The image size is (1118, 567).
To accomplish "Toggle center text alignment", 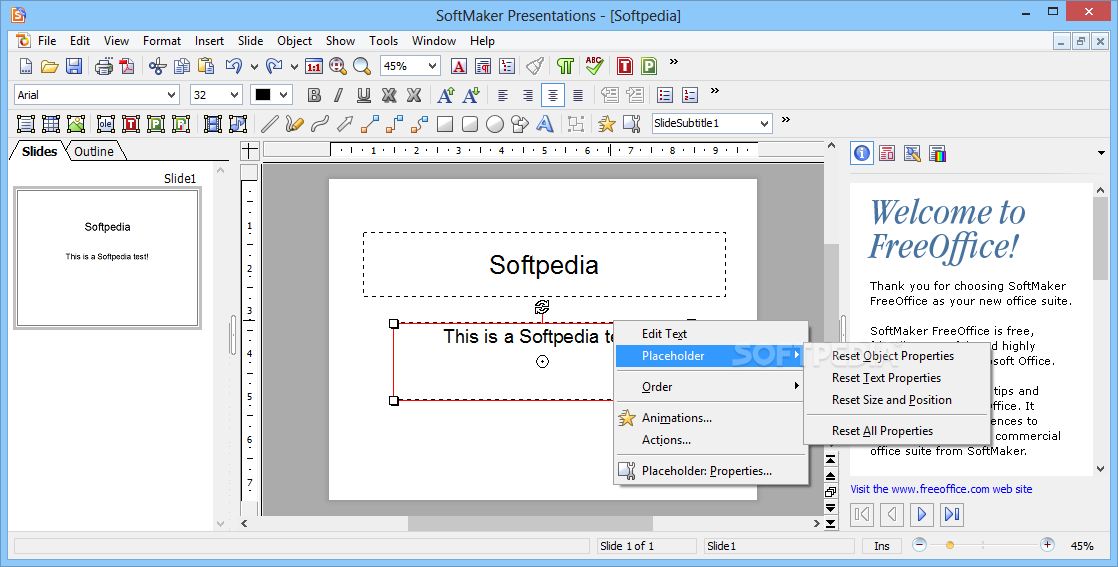I will [x=553, y=95].
